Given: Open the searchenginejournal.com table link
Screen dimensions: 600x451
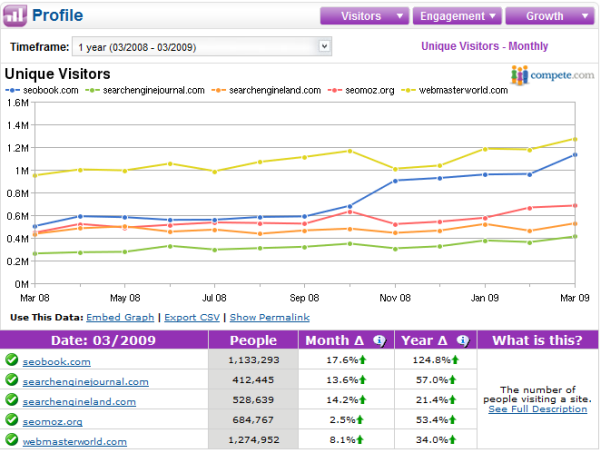Looking at the screenshot, I should 85,381.
